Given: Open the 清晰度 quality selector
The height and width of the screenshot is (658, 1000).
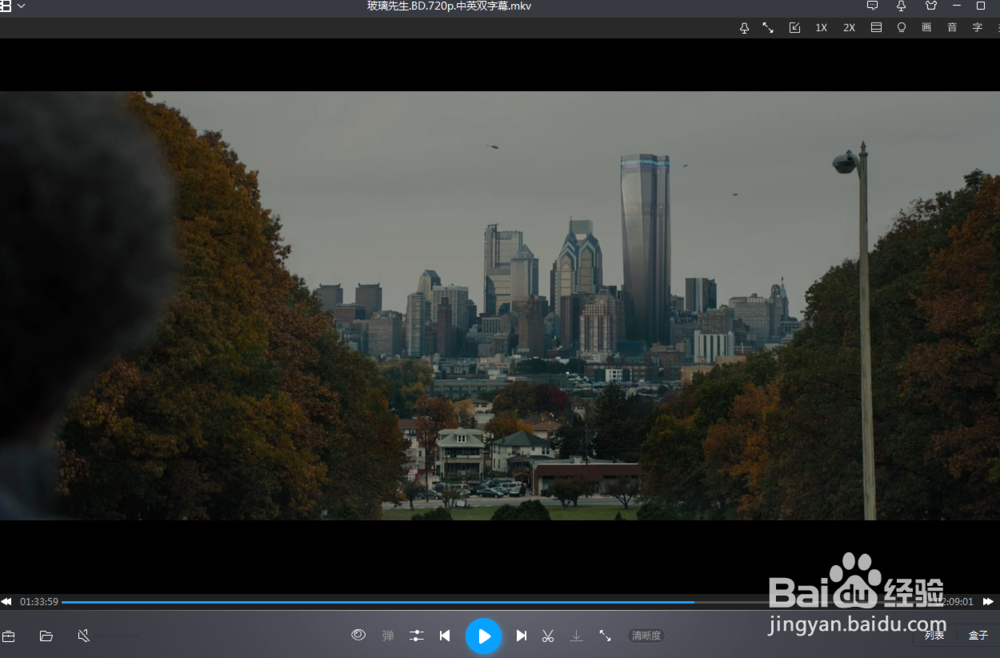Looking at the screenshot, I should pyautogui.click(x=646, y=636).
